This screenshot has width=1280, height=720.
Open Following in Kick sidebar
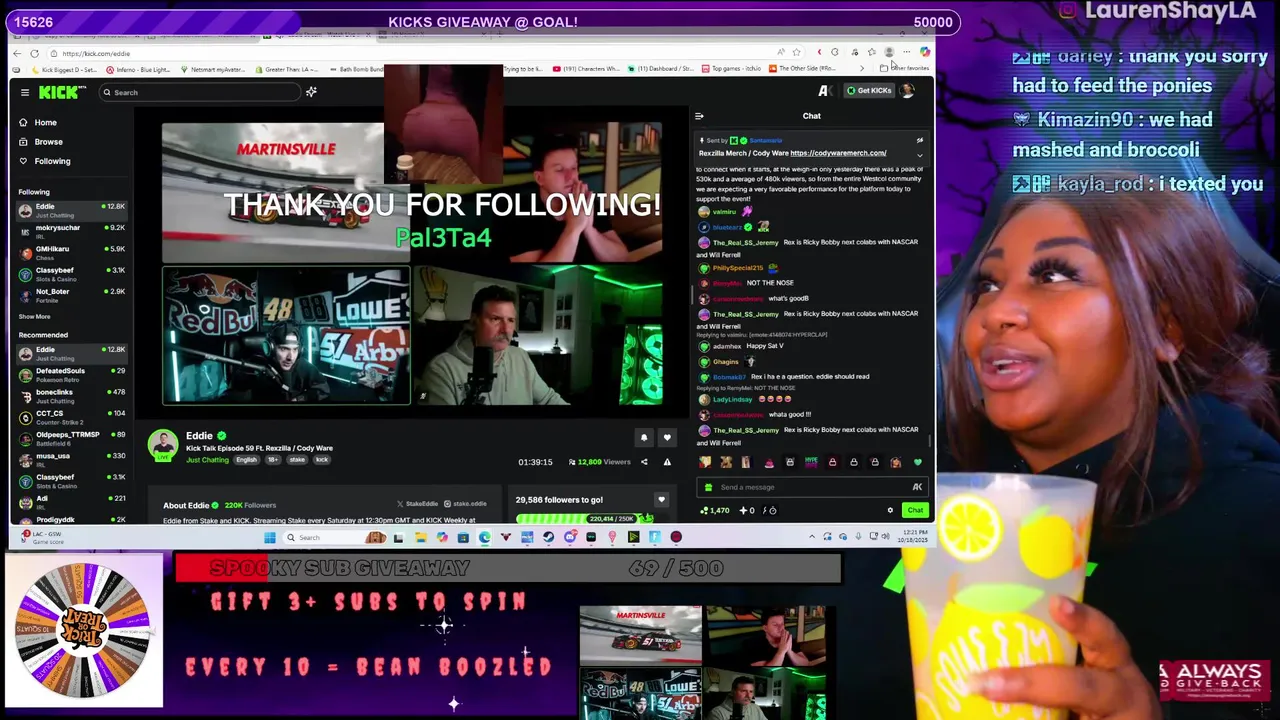click(x=44, y=161)
